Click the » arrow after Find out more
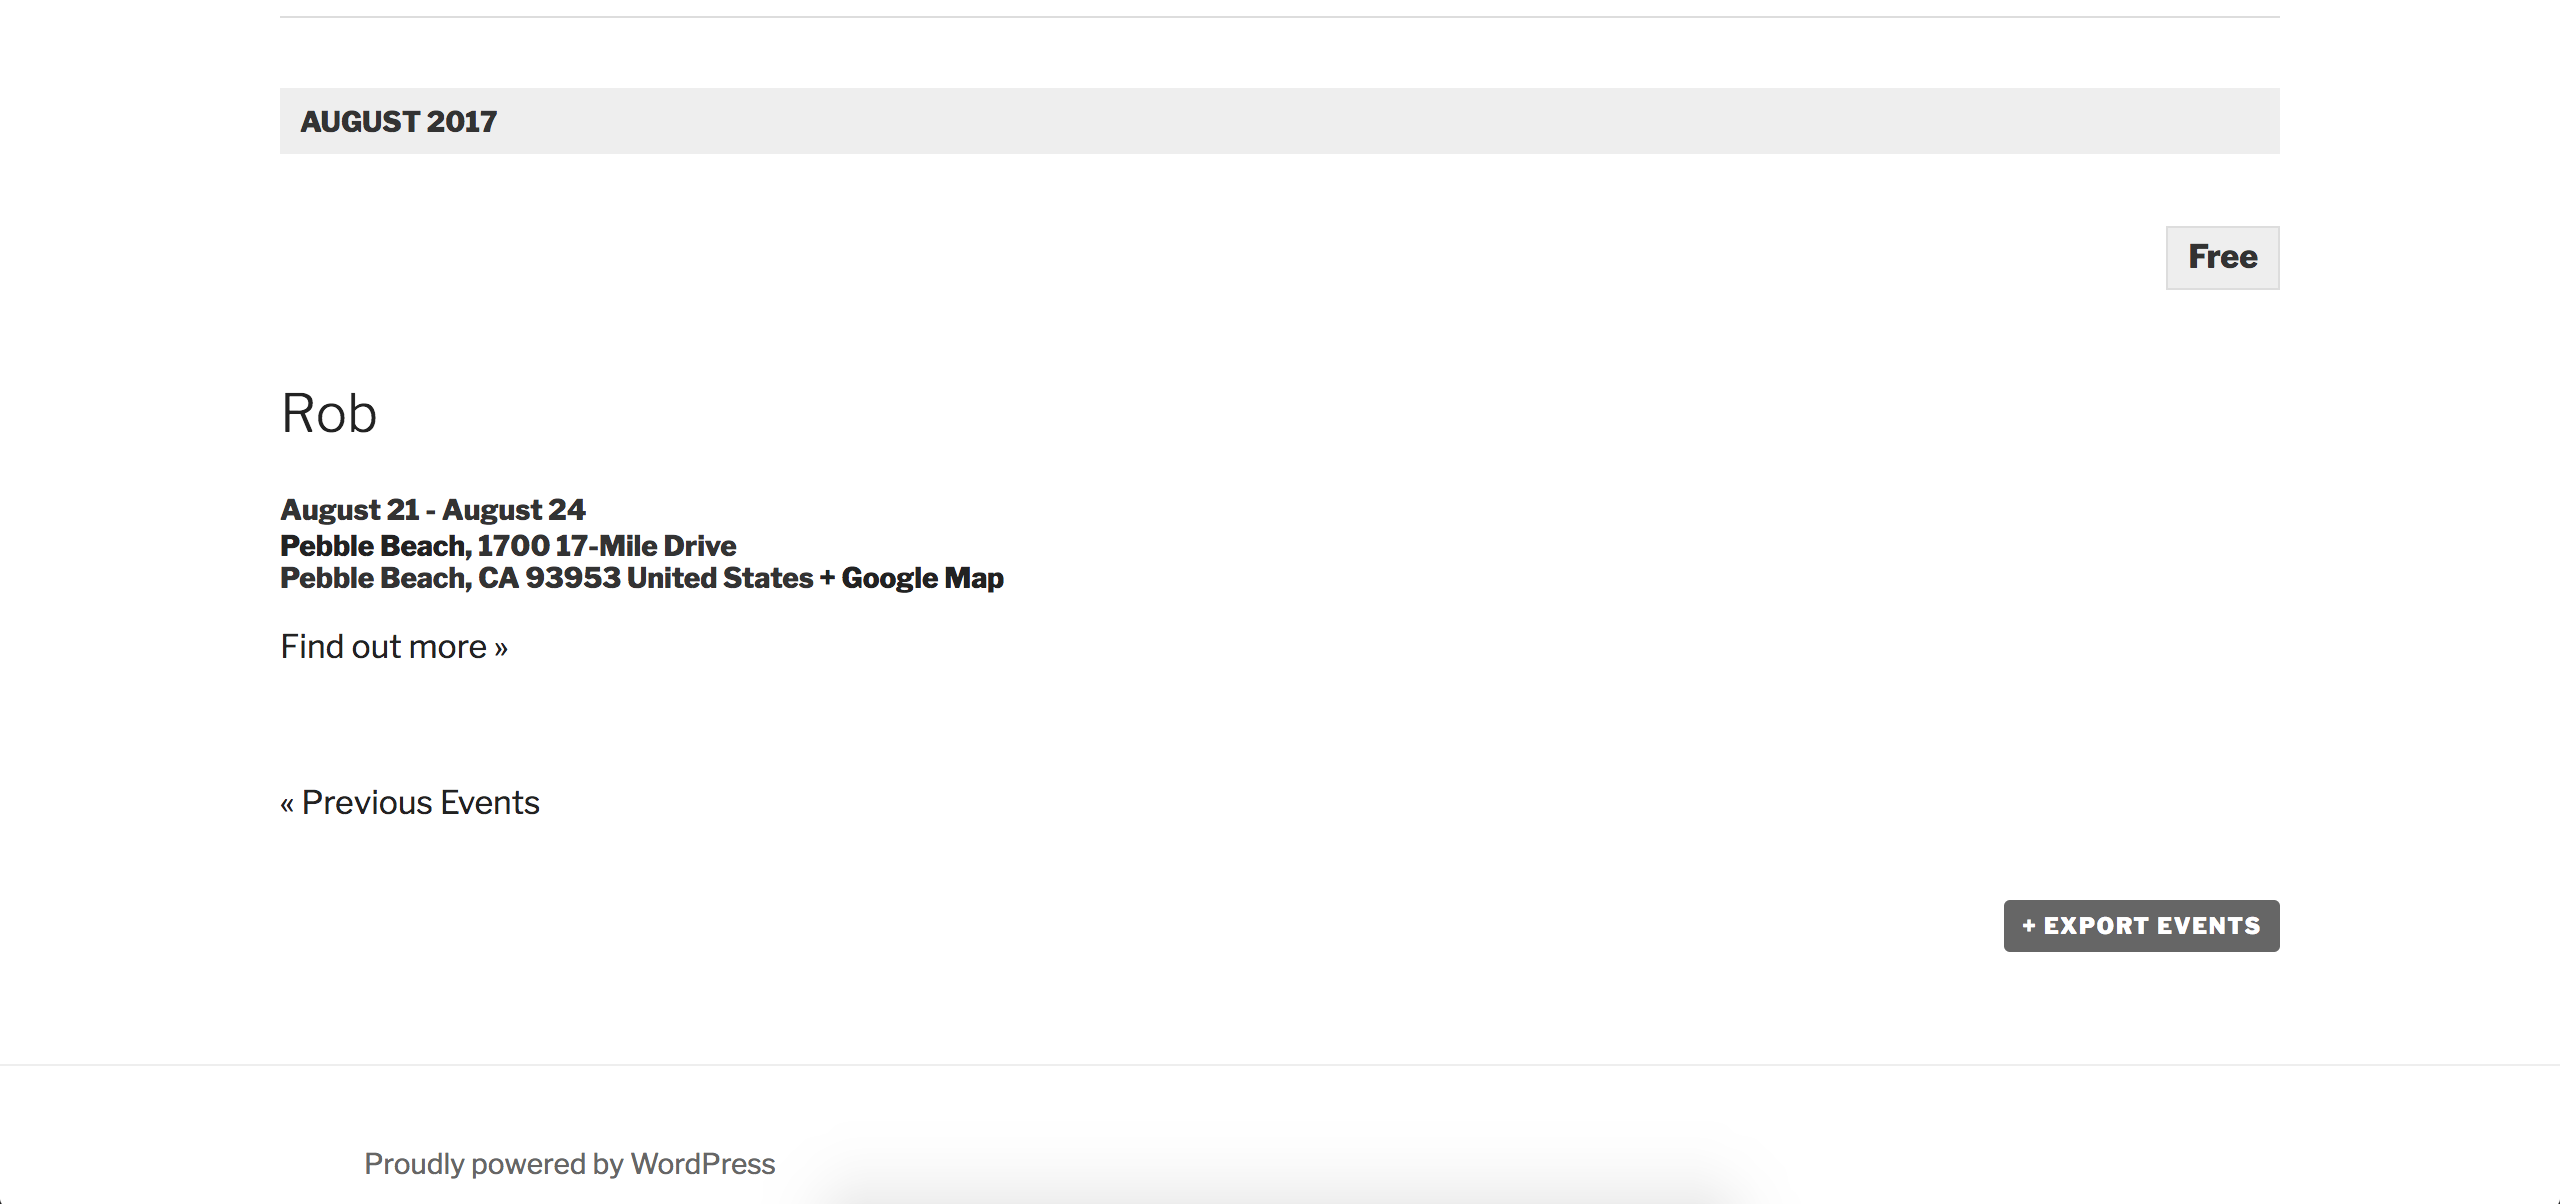Viewport: 2560px width, 1204px height. pos(501,649)
